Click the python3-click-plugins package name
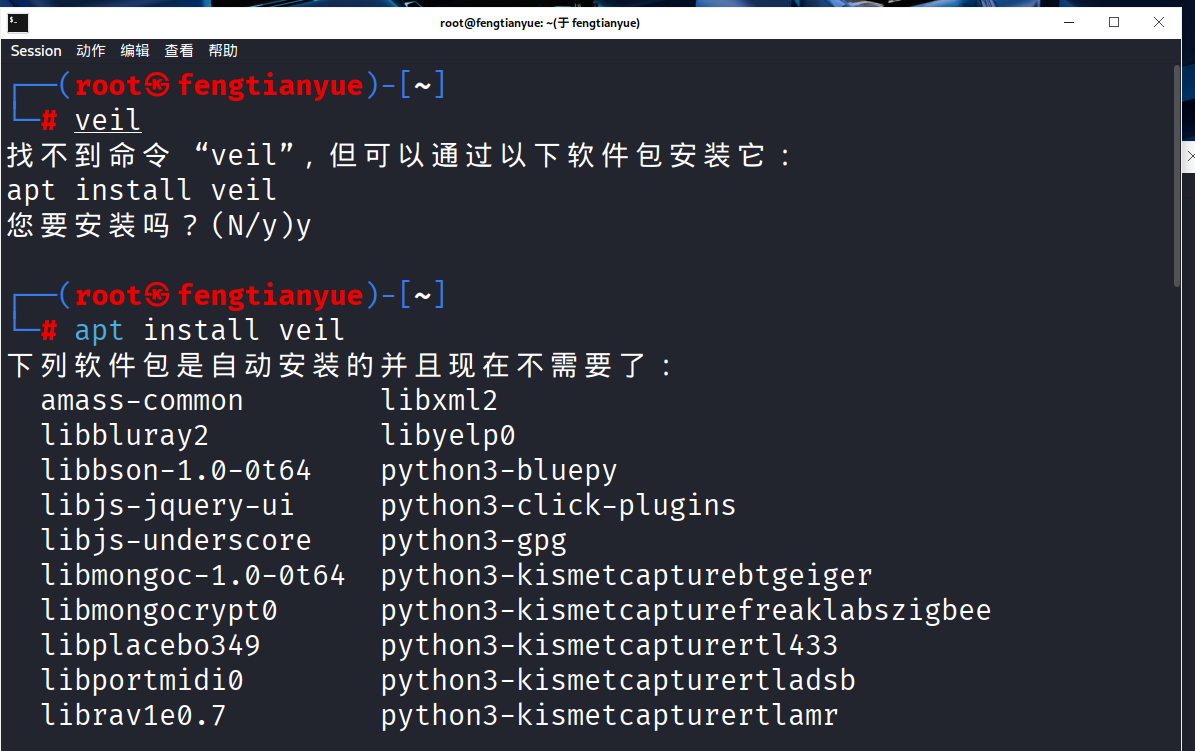Viewport: 1195px width, 751px height. pyautogui.click(x=558, y=506)
